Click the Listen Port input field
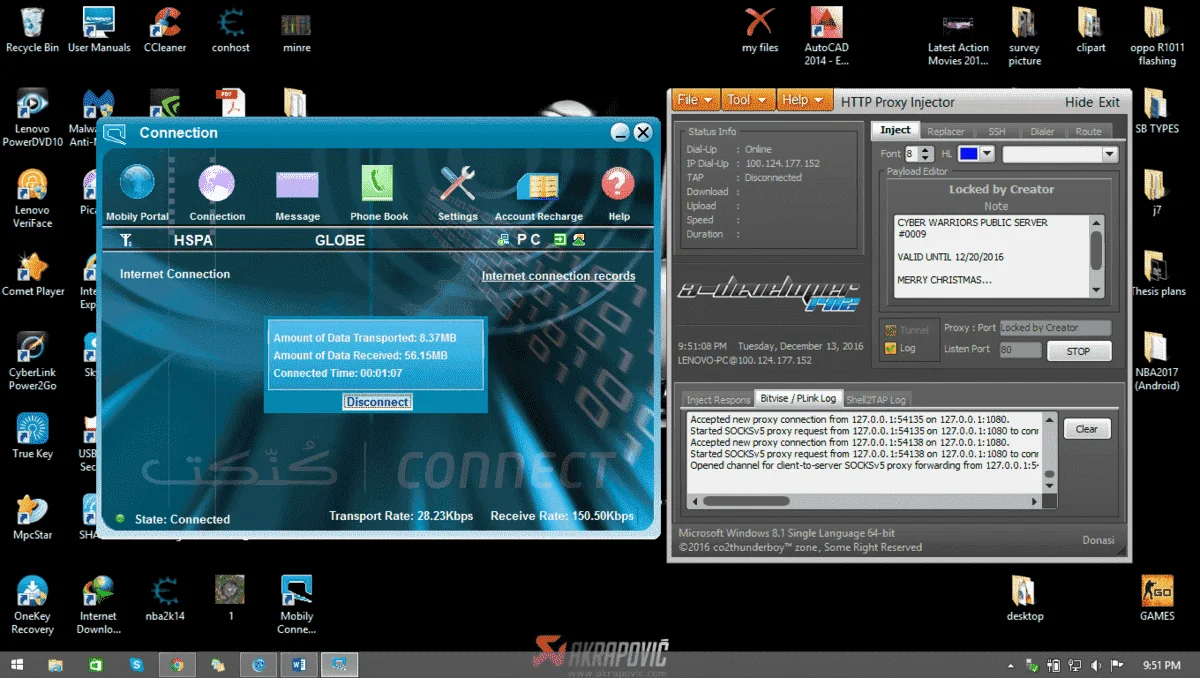Screen dimensions: 1200x678 [1020, 349]
